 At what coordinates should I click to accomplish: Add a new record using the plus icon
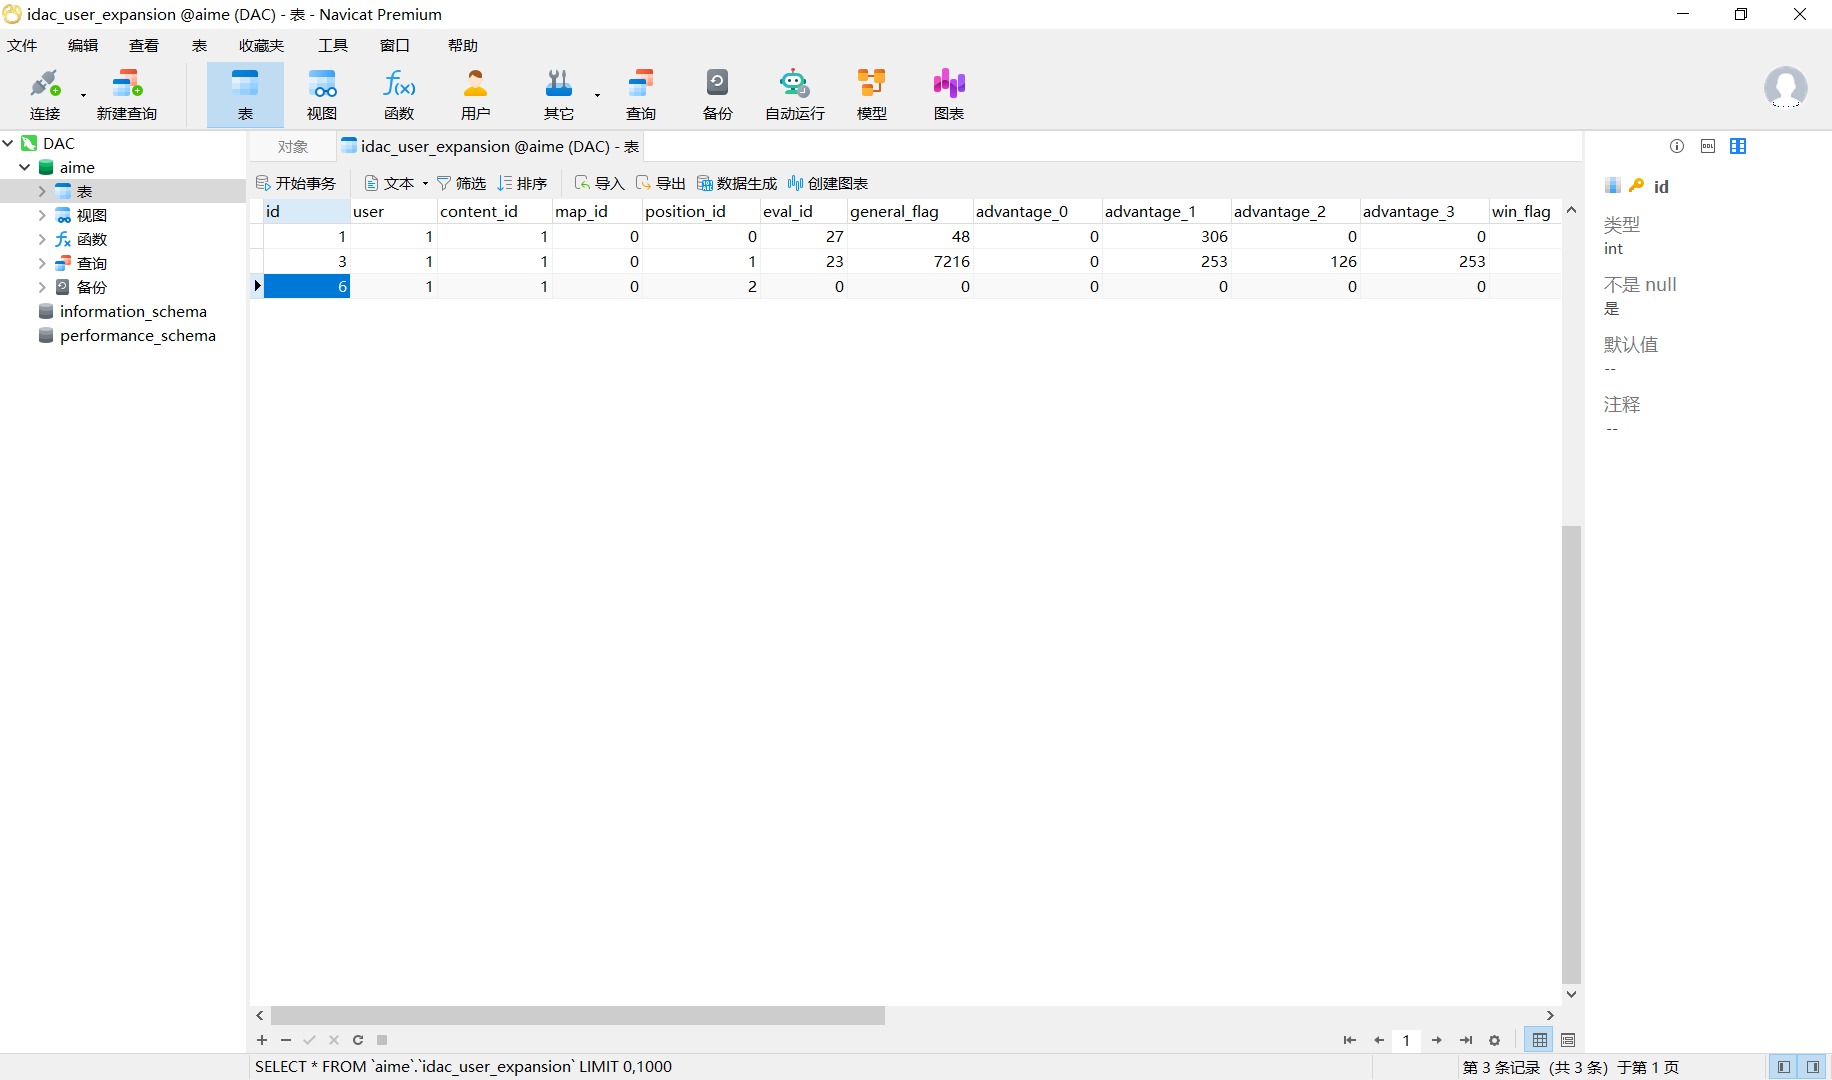click(261, 1040)
